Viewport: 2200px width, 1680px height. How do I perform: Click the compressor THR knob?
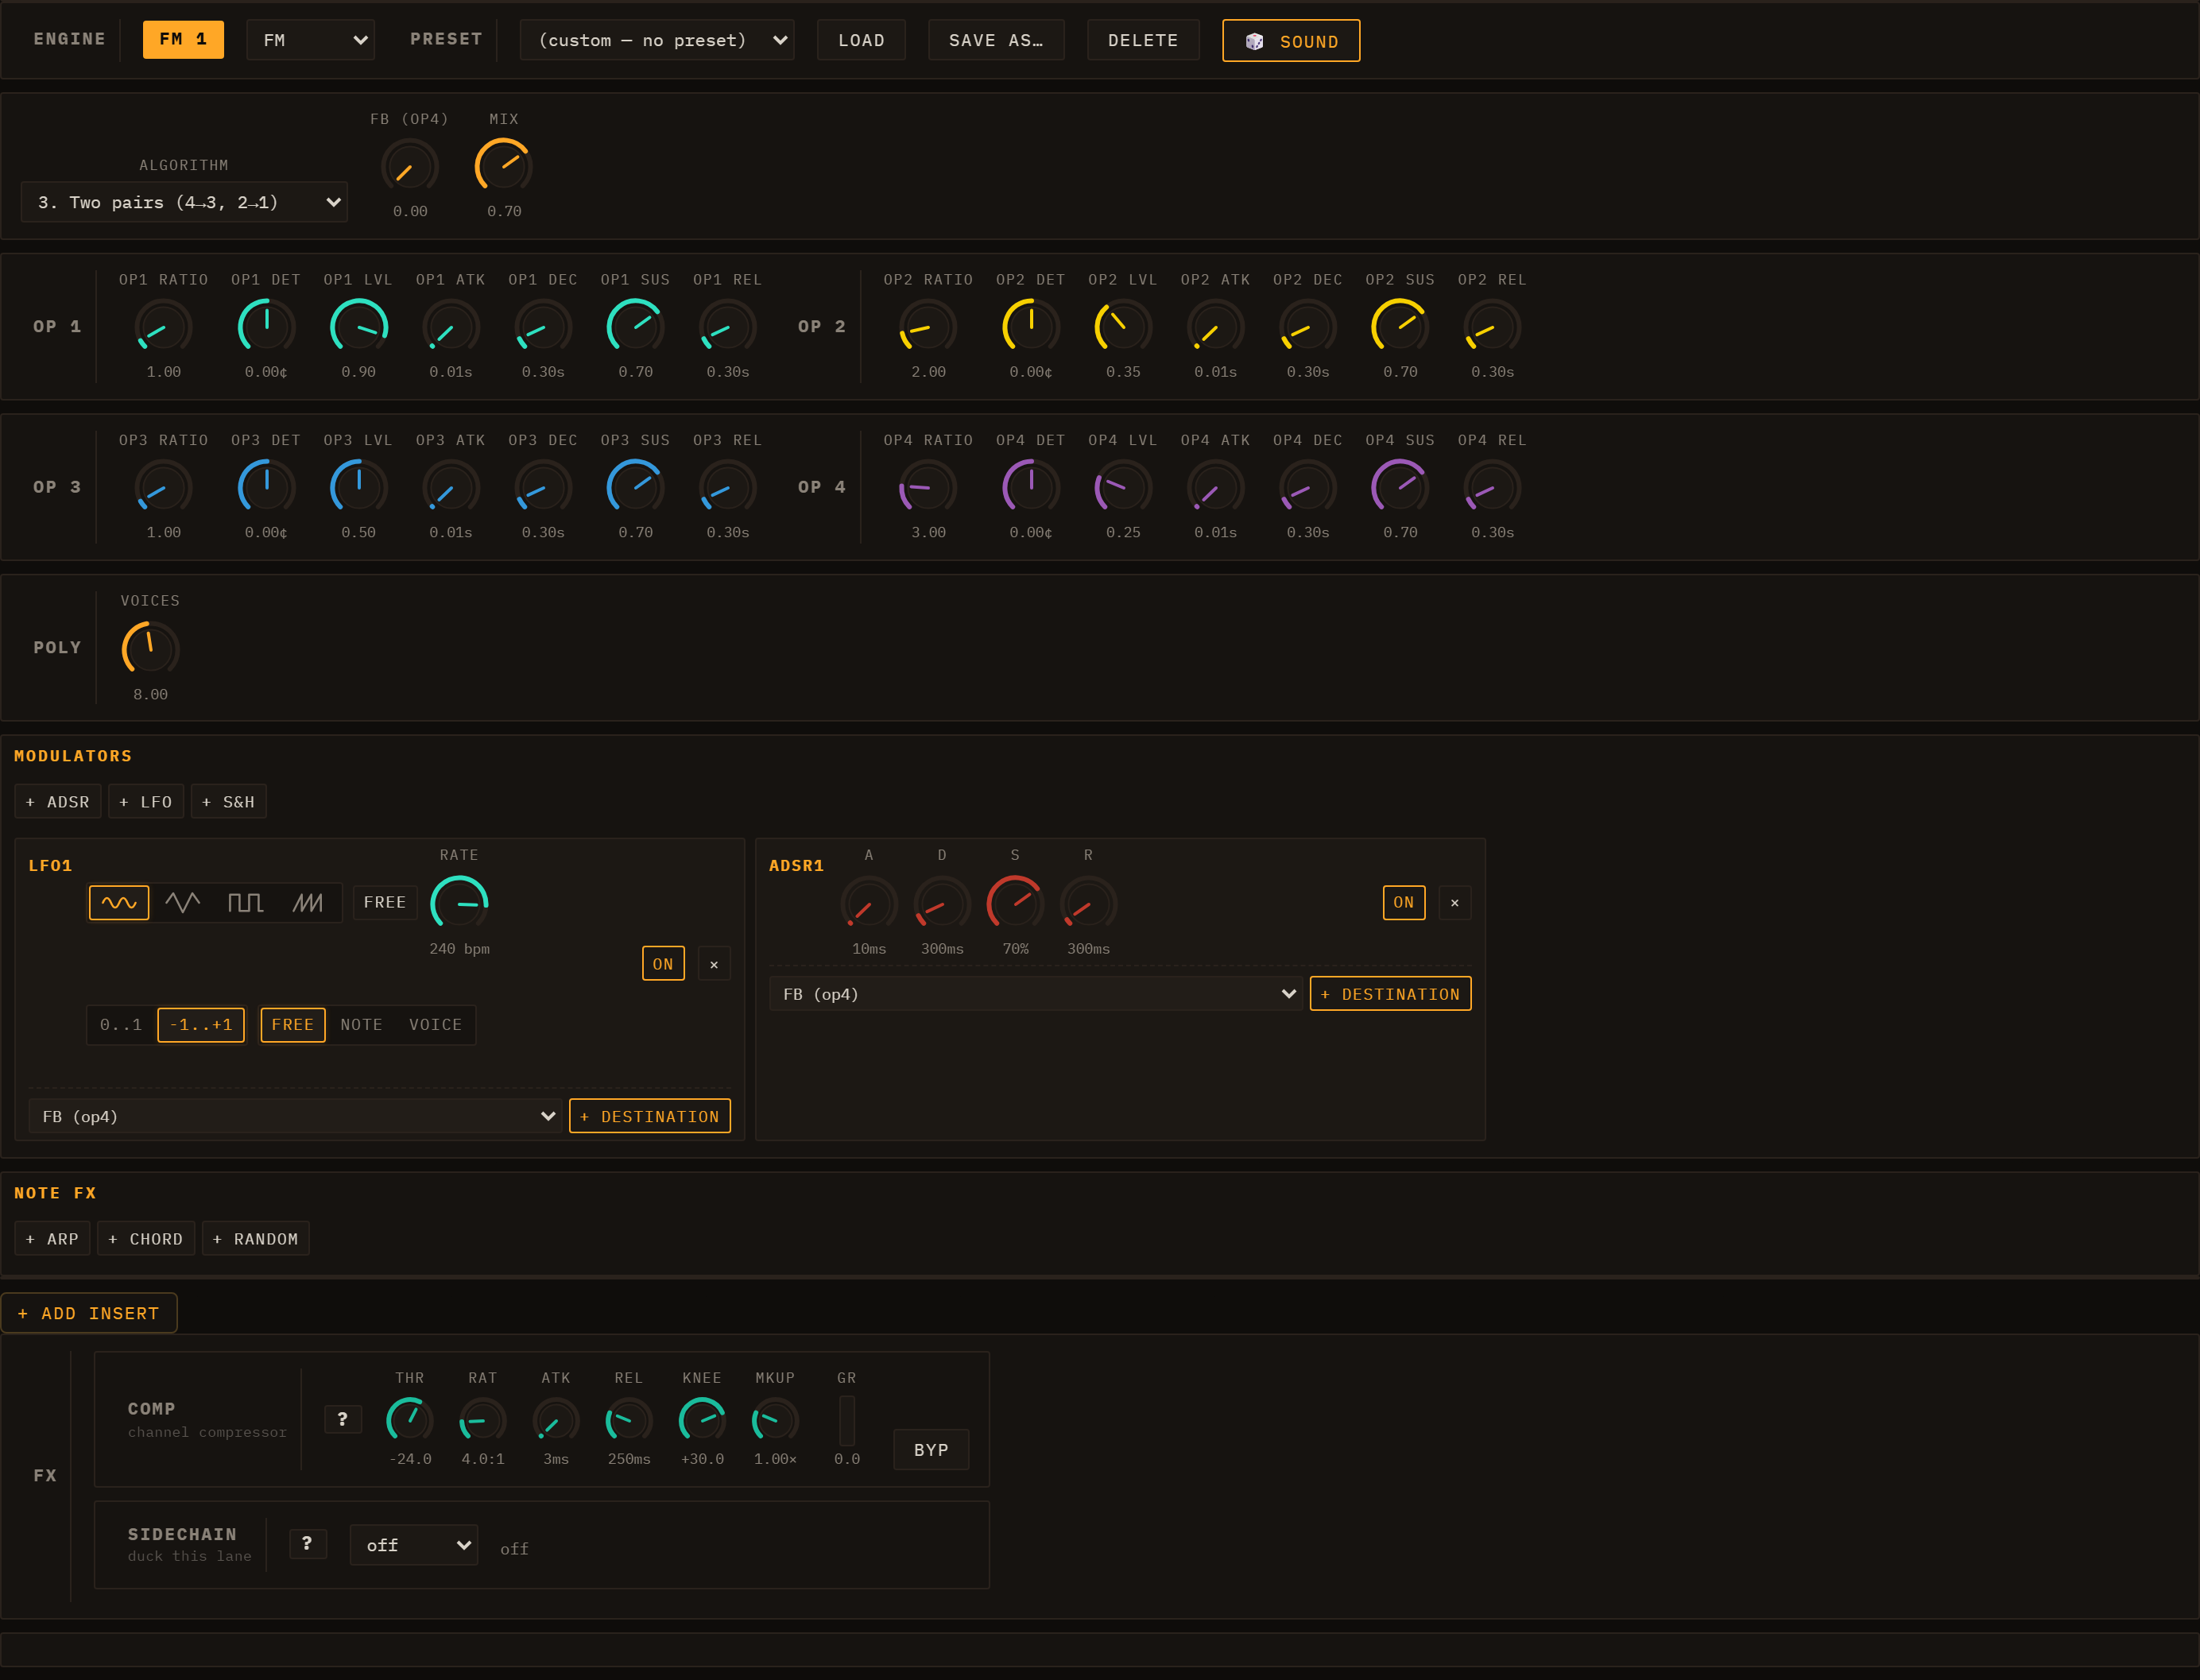(410, 1420)
